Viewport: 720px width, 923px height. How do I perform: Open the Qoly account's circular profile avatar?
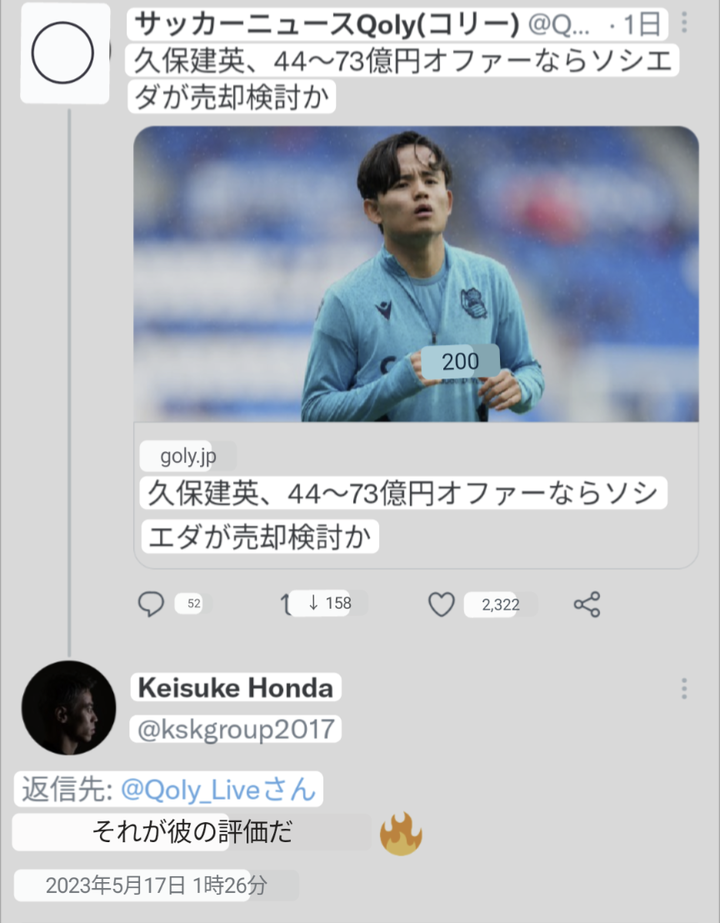tap(63, 54)
